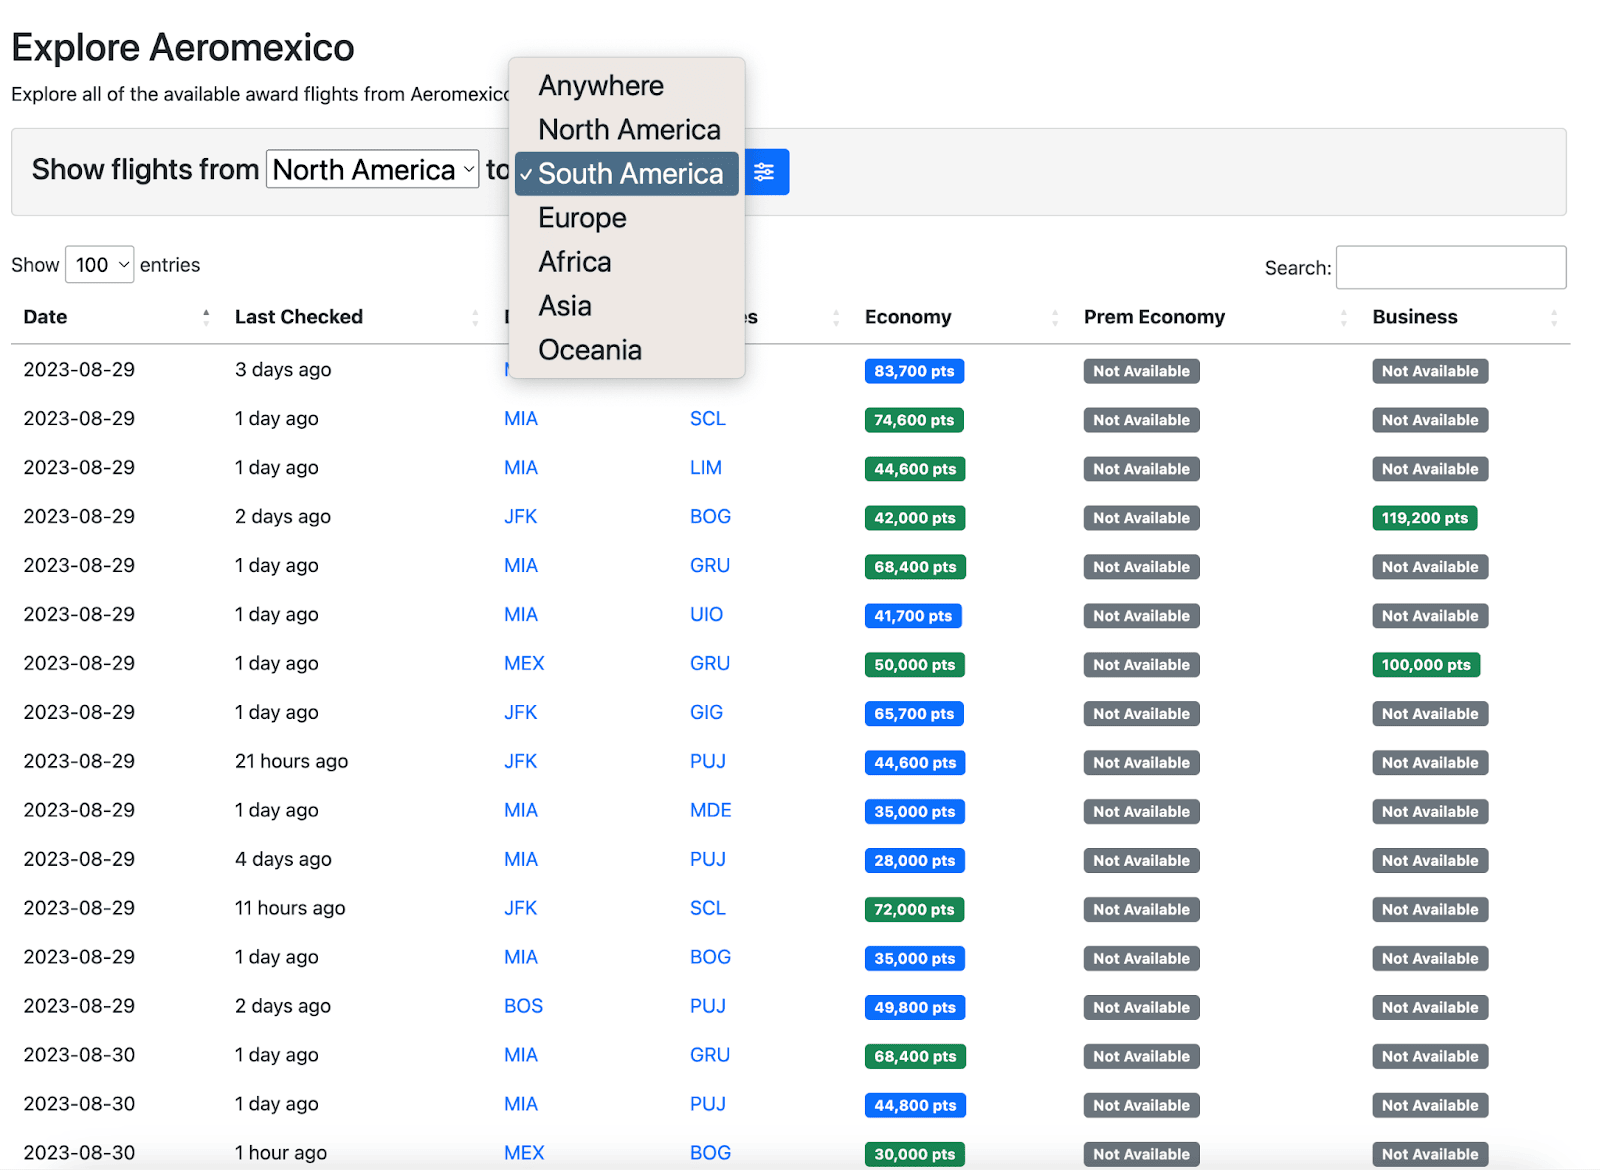This screenshot has width=1600, height=1170.
Task: Open the origin region North America dropdown
Action: tap(373, 170)
